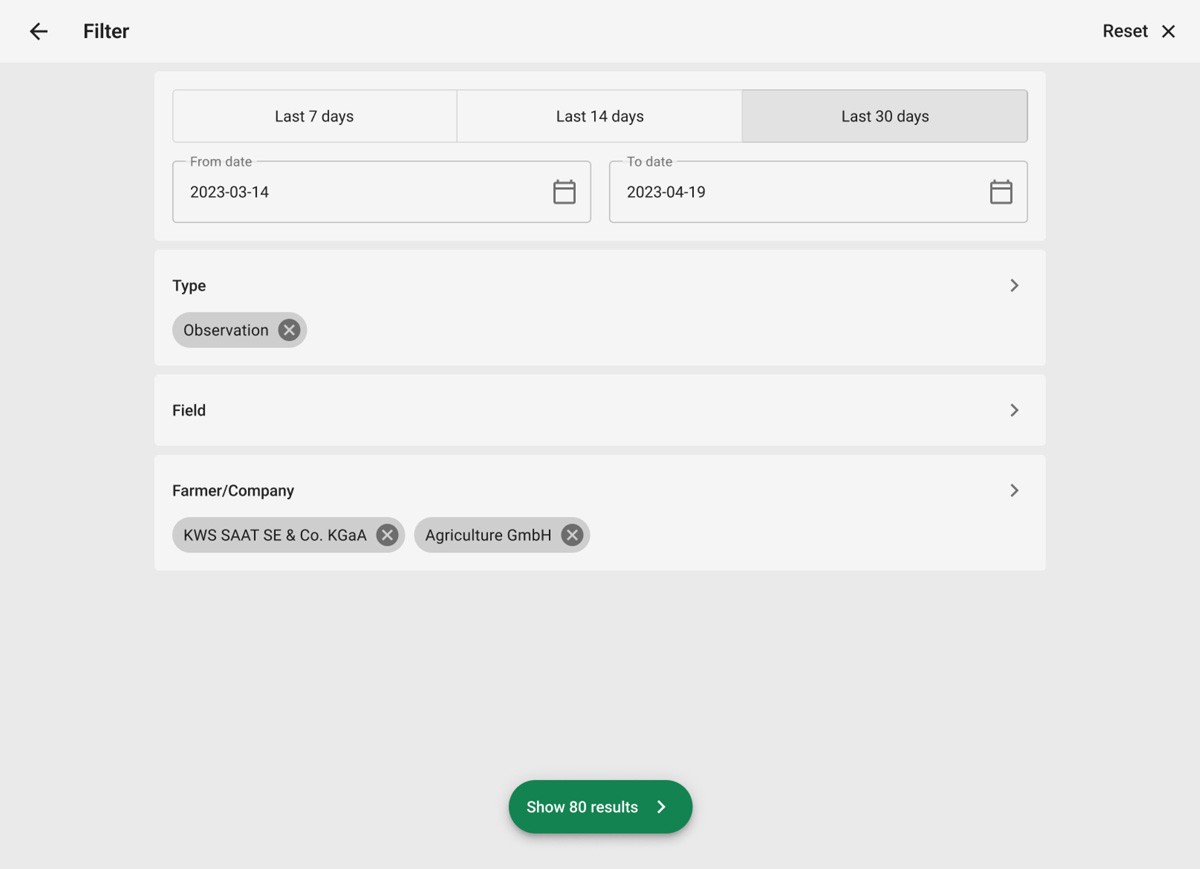This screenshot has width=1200, height=869.
Task: Remove the Agriculture GmbH chip
Action: click(571, 535)
